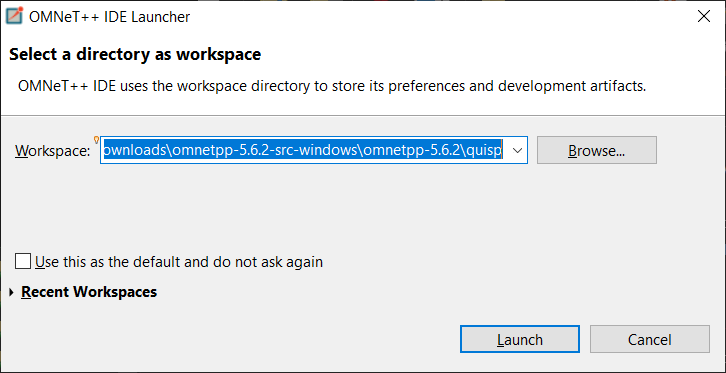Enable 'Use this as the default' checkbox
The height and width of the screenshot is (373, 726).
tap(22, 261)
